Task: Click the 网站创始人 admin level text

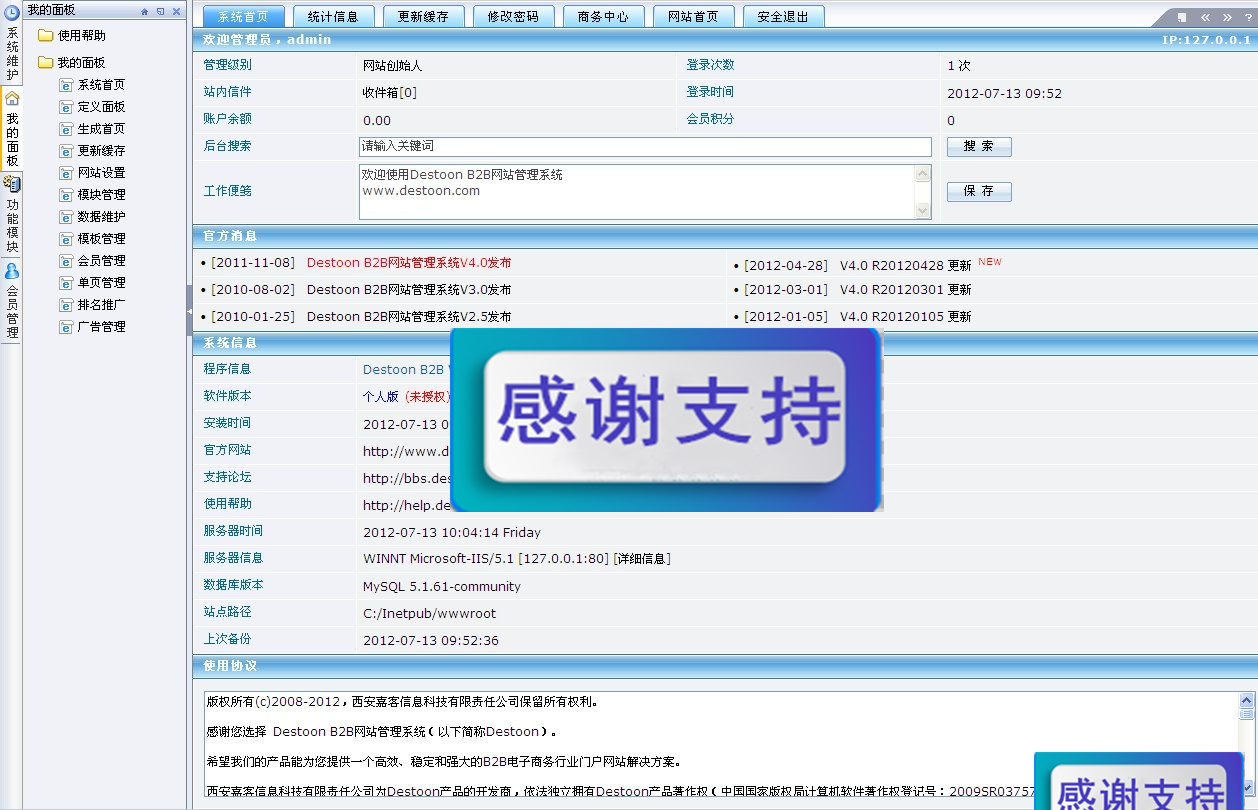Action: click(x=393, y=66)
